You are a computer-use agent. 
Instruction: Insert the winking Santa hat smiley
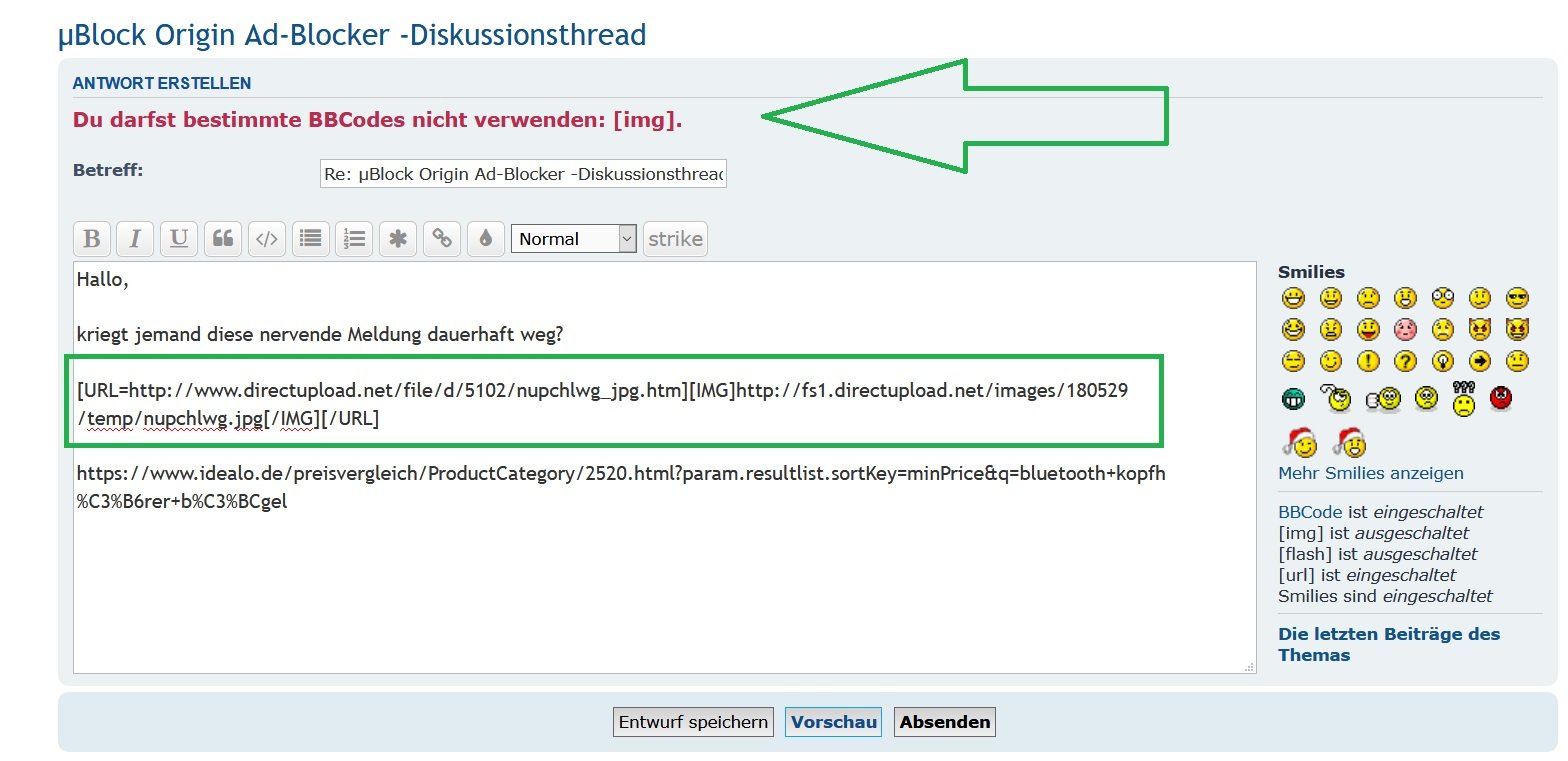pos(1298,441)
